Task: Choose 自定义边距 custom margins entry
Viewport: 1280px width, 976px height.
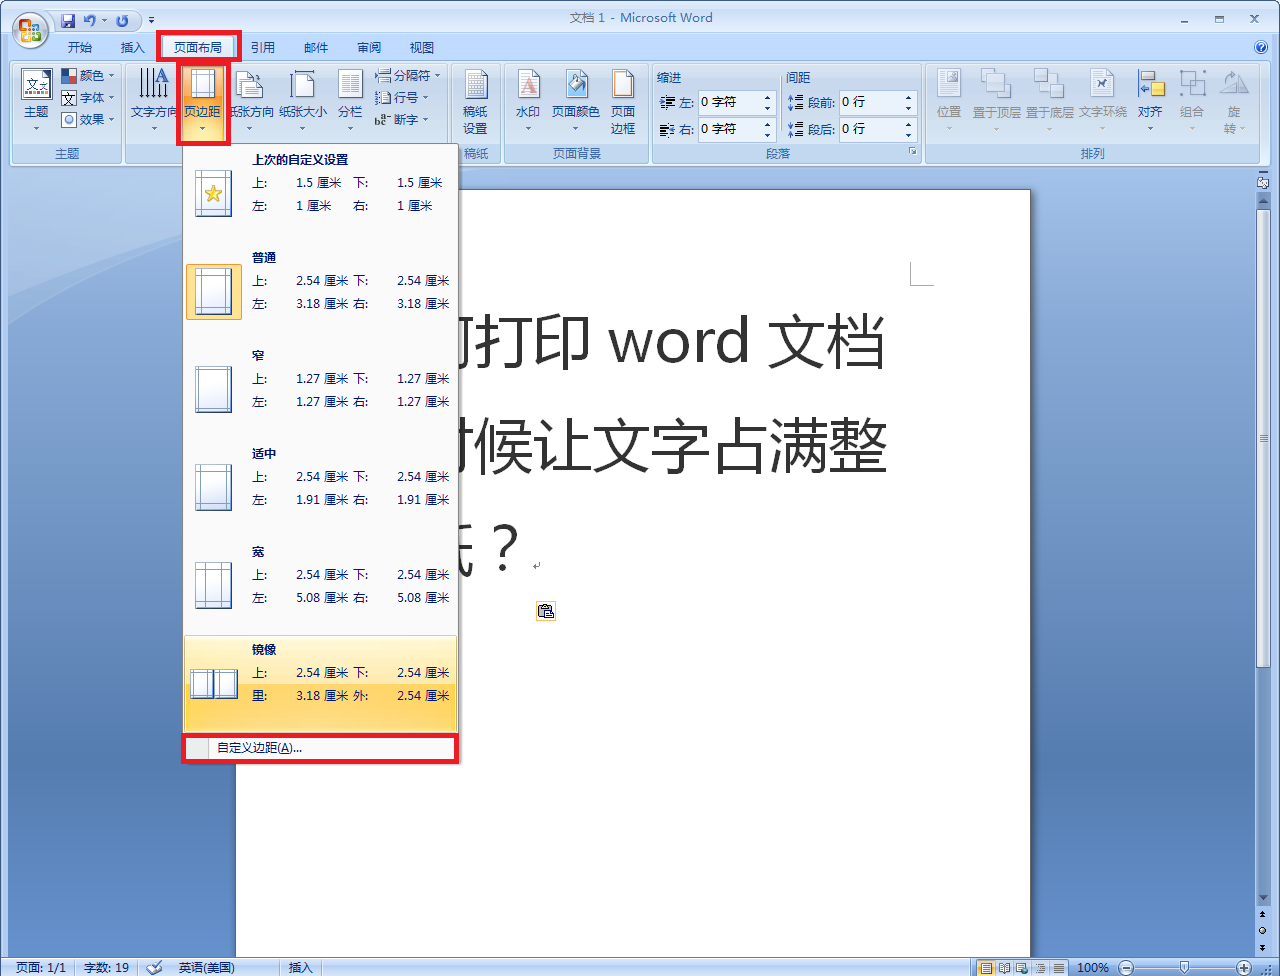Action: click(320, 748)
